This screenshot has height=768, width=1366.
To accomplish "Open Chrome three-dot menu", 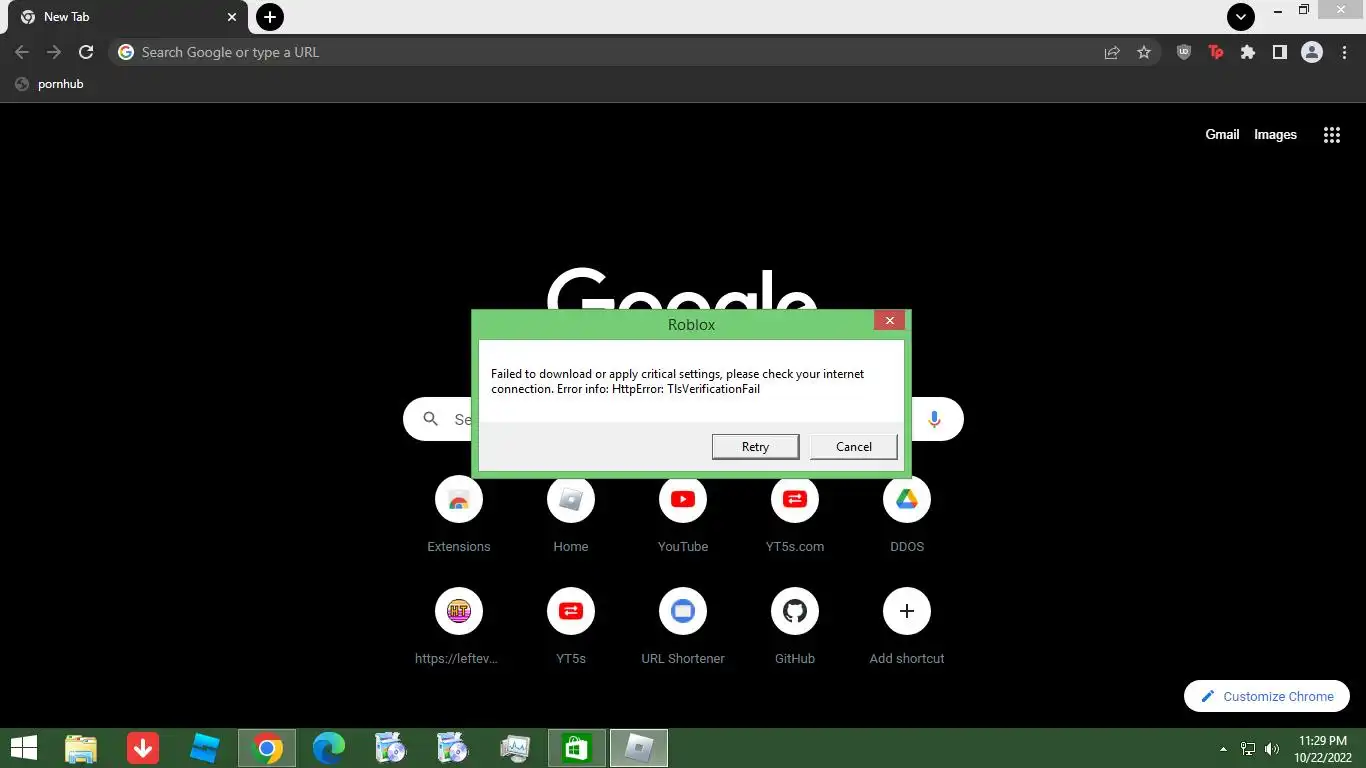I will click(x=1344, y=52).
